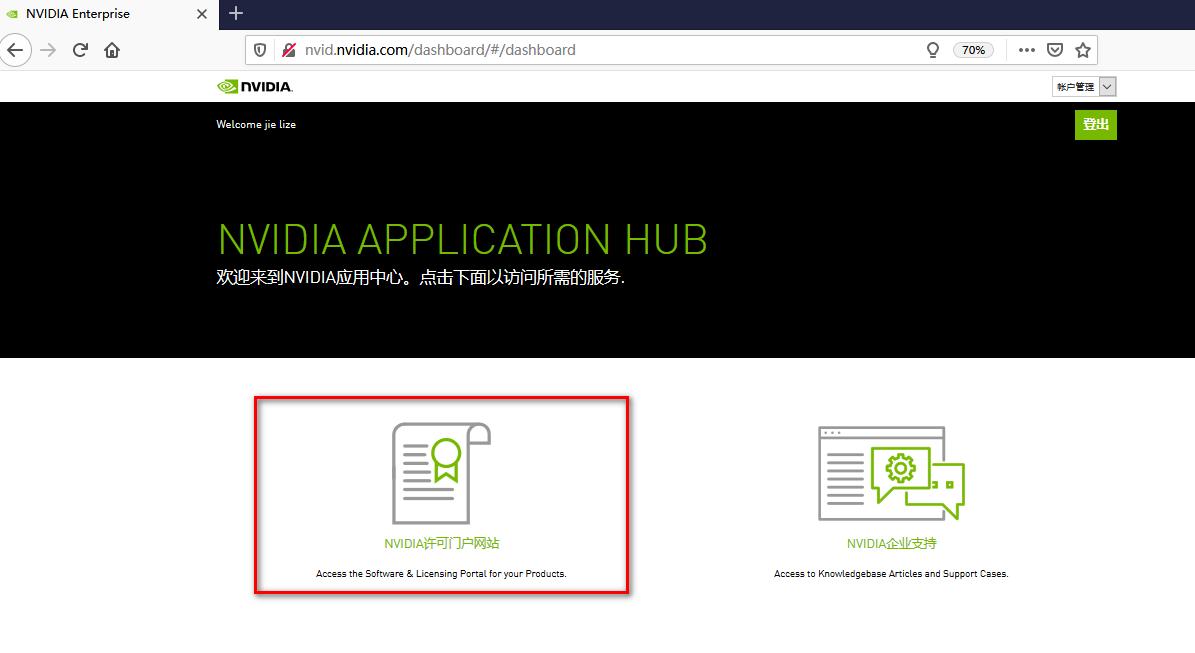This screenshot has height=653, width=1195.
Task: Go back to the previous page
Action: pos(16,50)
